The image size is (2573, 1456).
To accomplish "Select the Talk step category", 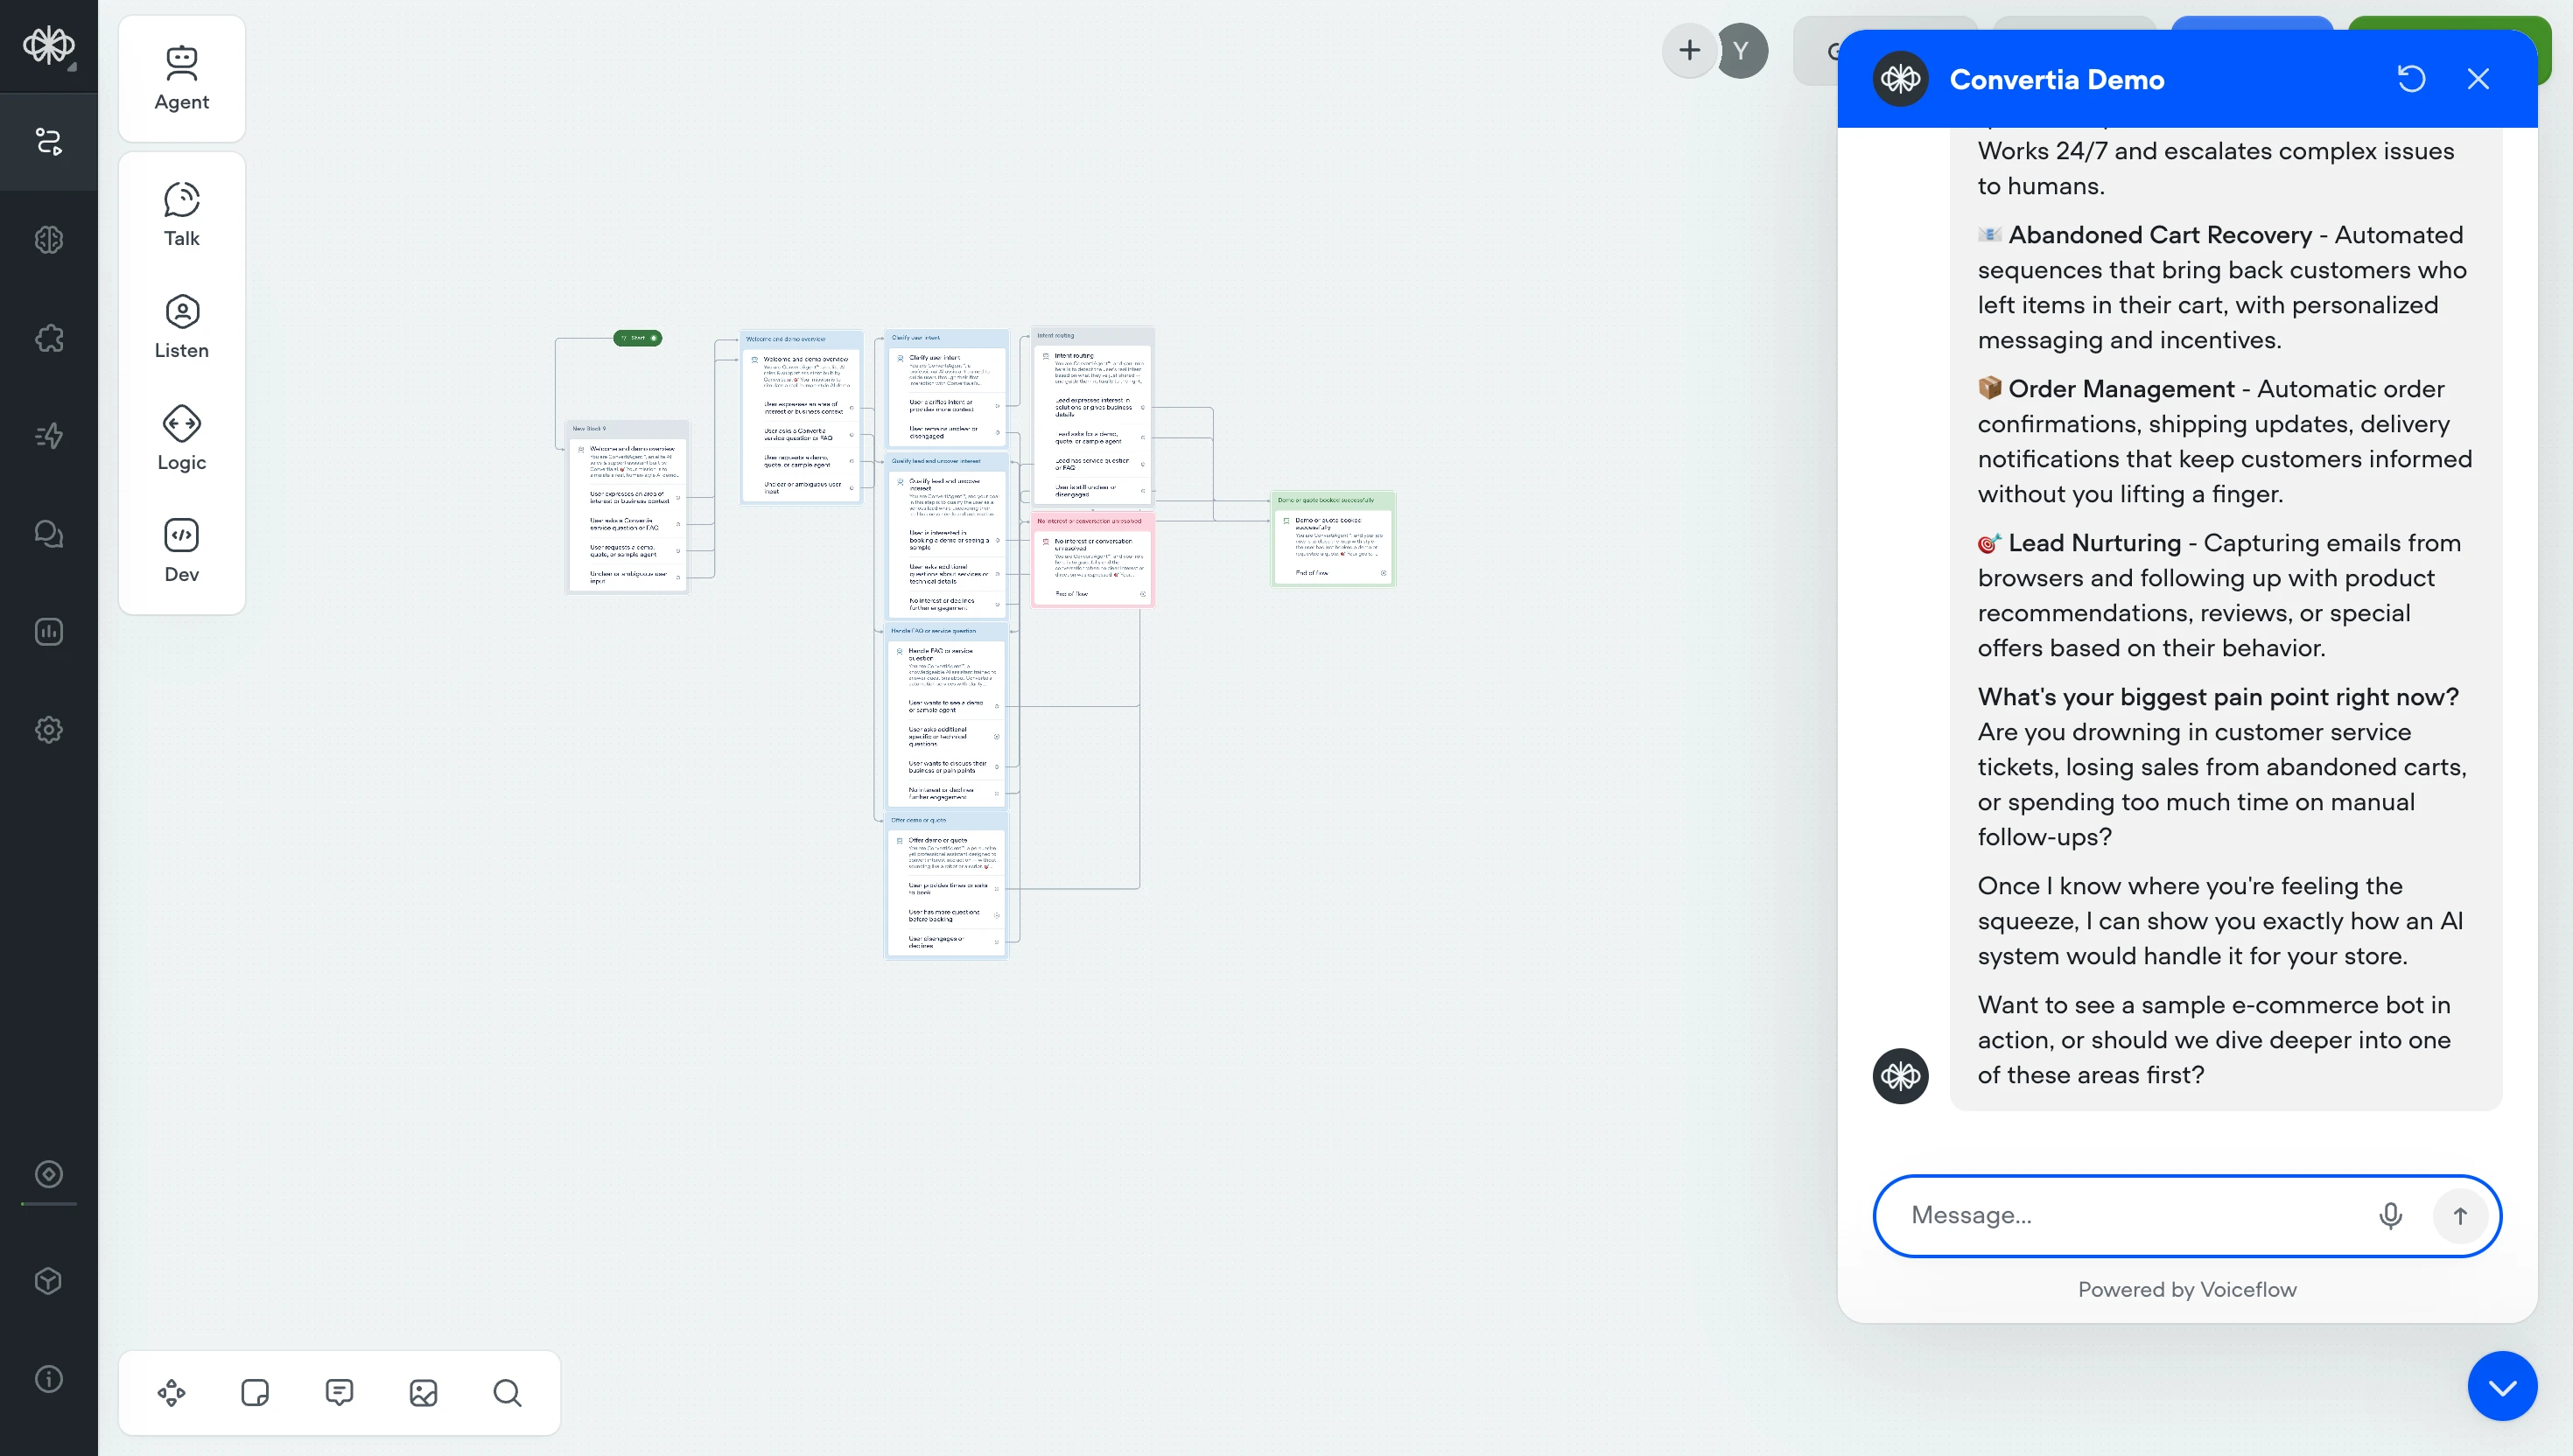I will [181, 214].
